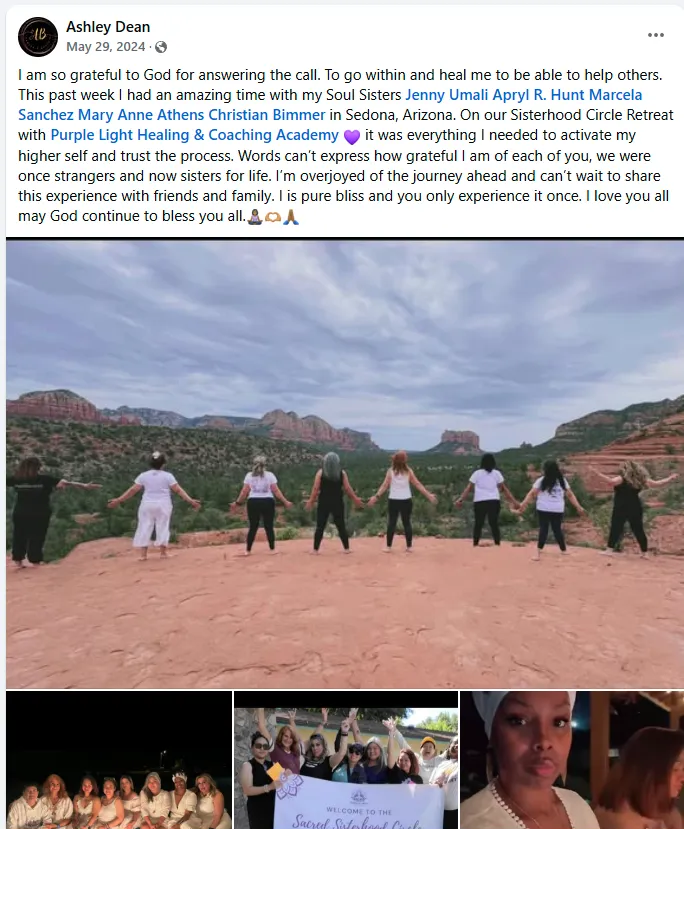Open the Sacred Sisterhood Circle banner photo

pos(346,760)
